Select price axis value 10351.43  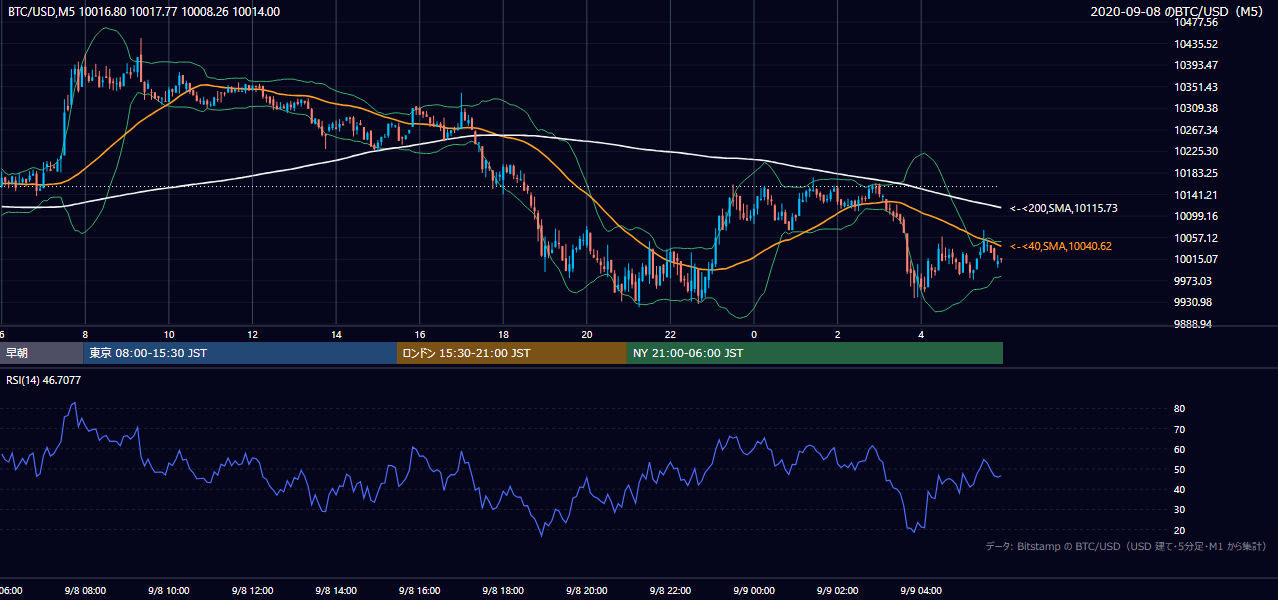[1195, 87]
